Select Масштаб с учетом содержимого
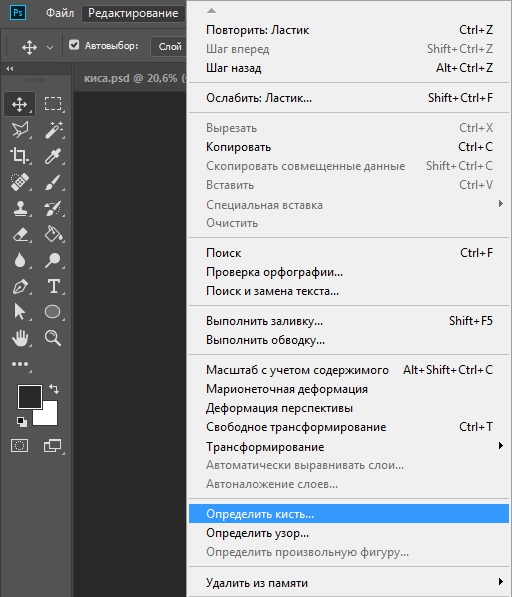Image resolution: width=512 pixels, height=597 pixels. (349, 370)
